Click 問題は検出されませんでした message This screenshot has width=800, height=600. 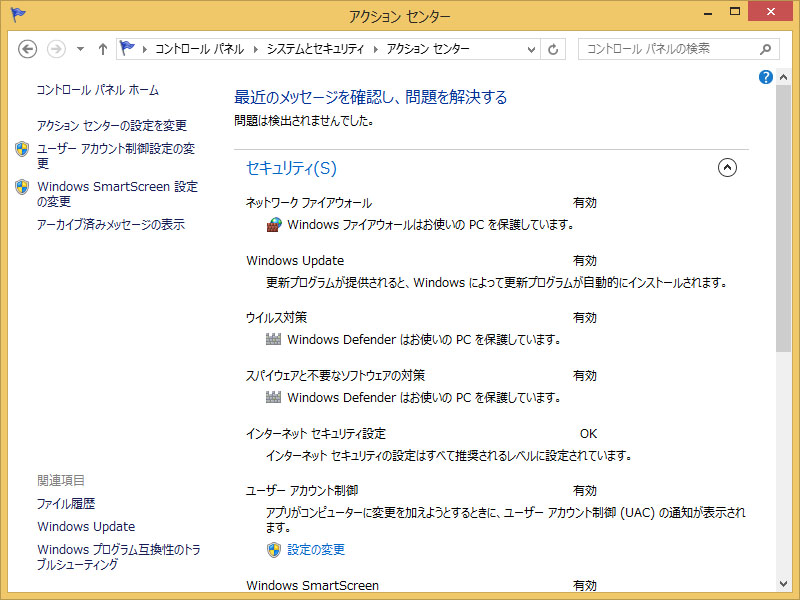pos(304,121)
